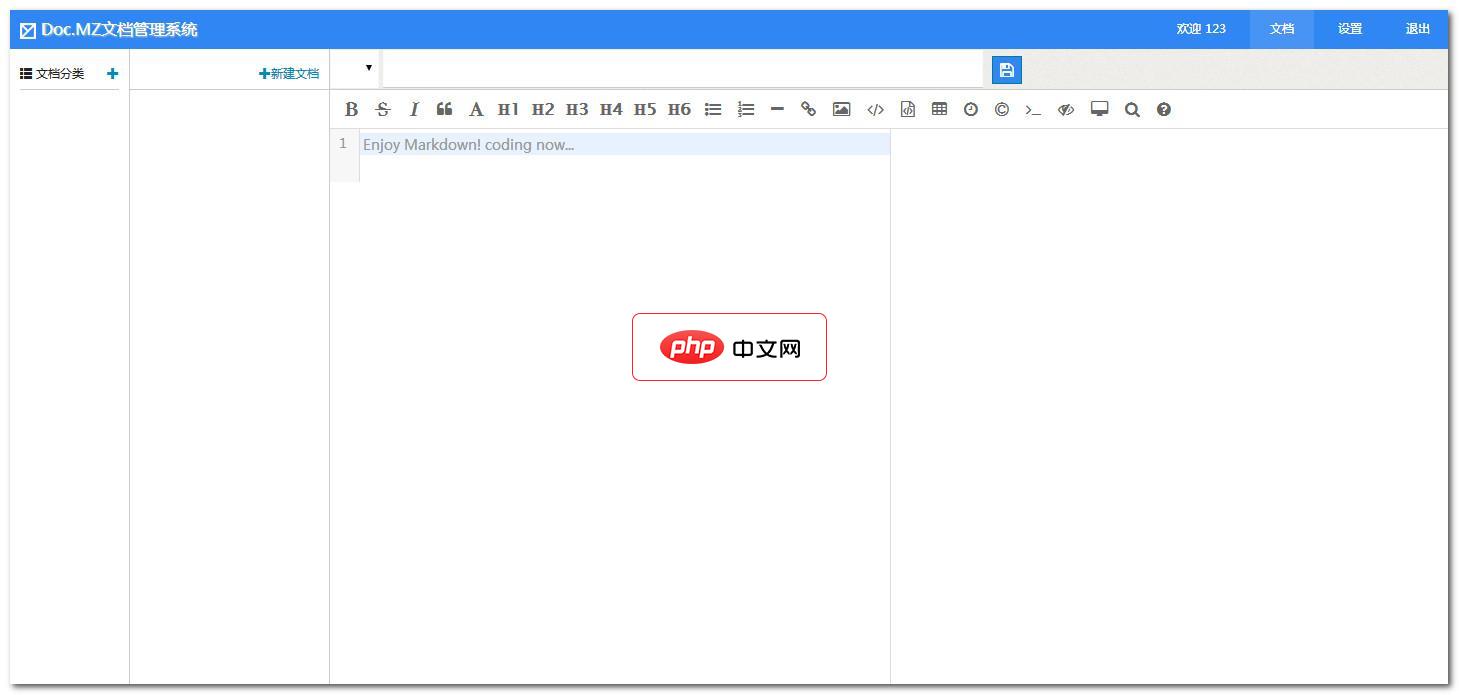The width and height of the screenshot is (1459, 695).
Task: Insert H1 heading
Action: [x=508, y=110]
